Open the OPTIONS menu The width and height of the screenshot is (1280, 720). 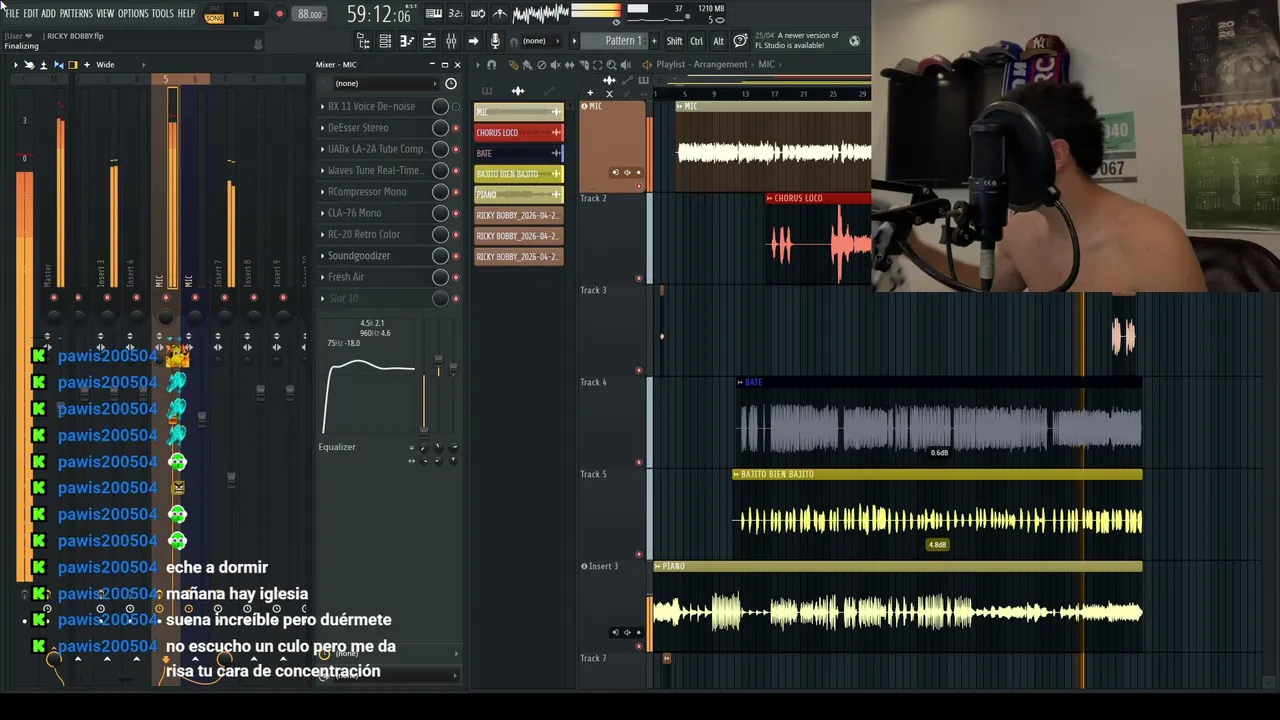pos(133,13)
